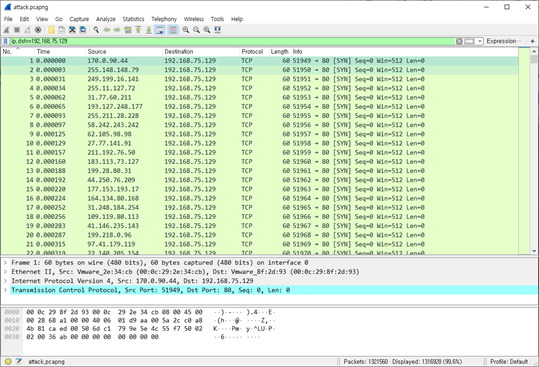
Task: Open a capture file (folder icon)
Action: pos(51,30)
